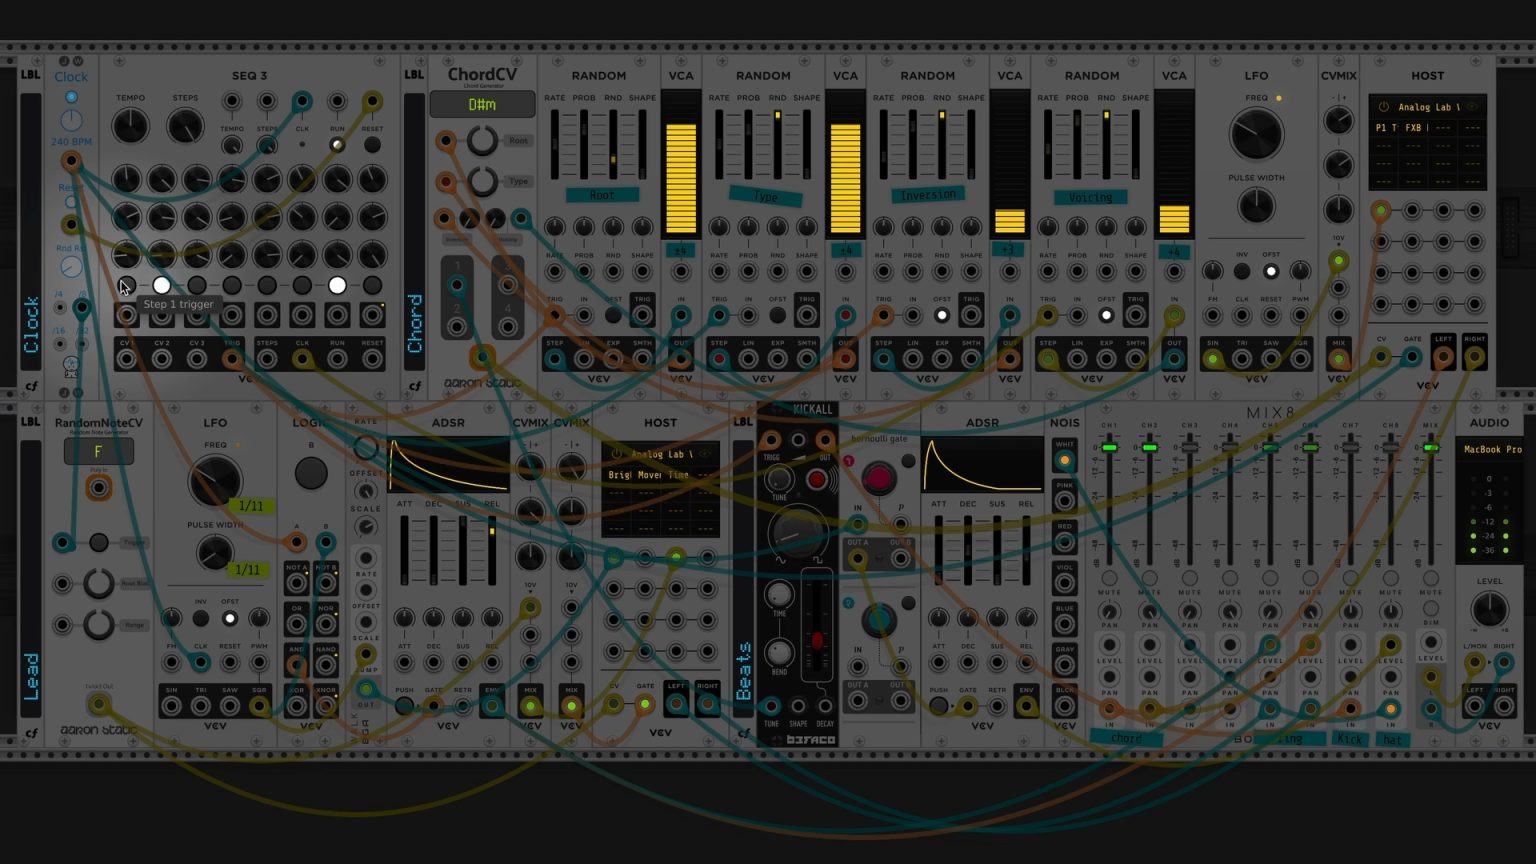Click the power icon on bottom HOST display
Screen dimensions: 1536x864
[x=617, y=454]
